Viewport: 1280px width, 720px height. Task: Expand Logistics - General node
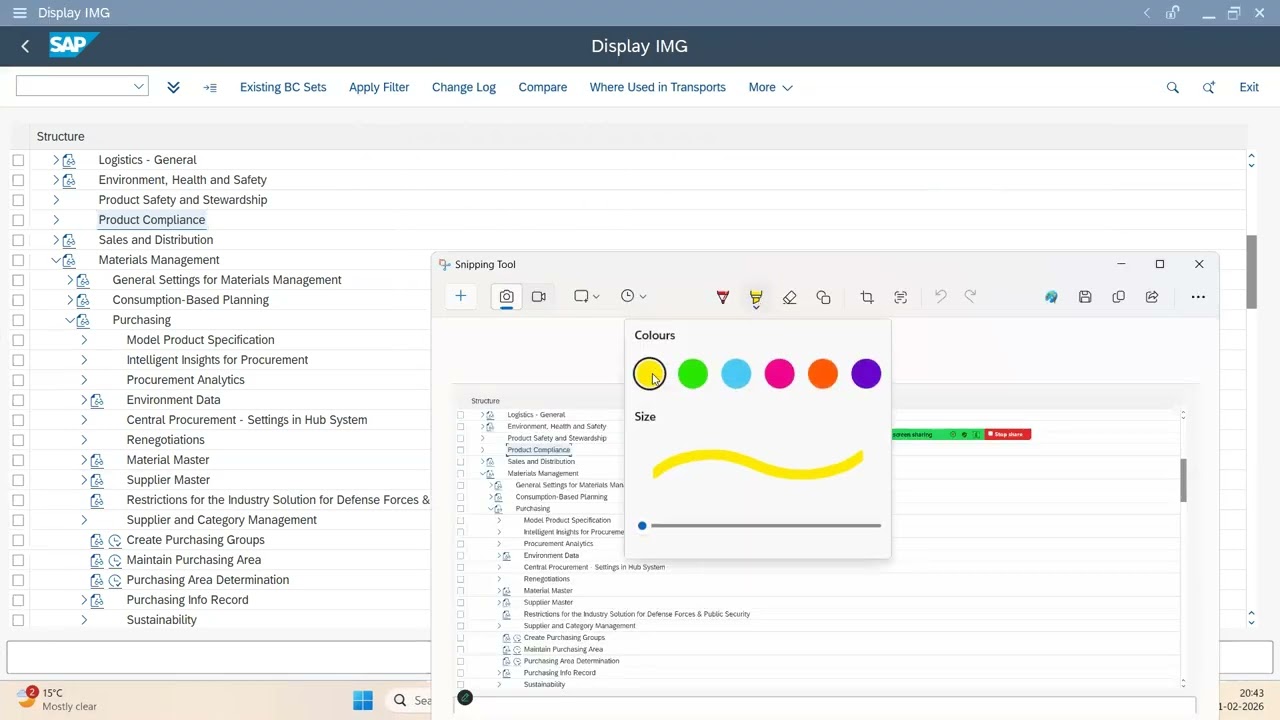coord(56,160)
